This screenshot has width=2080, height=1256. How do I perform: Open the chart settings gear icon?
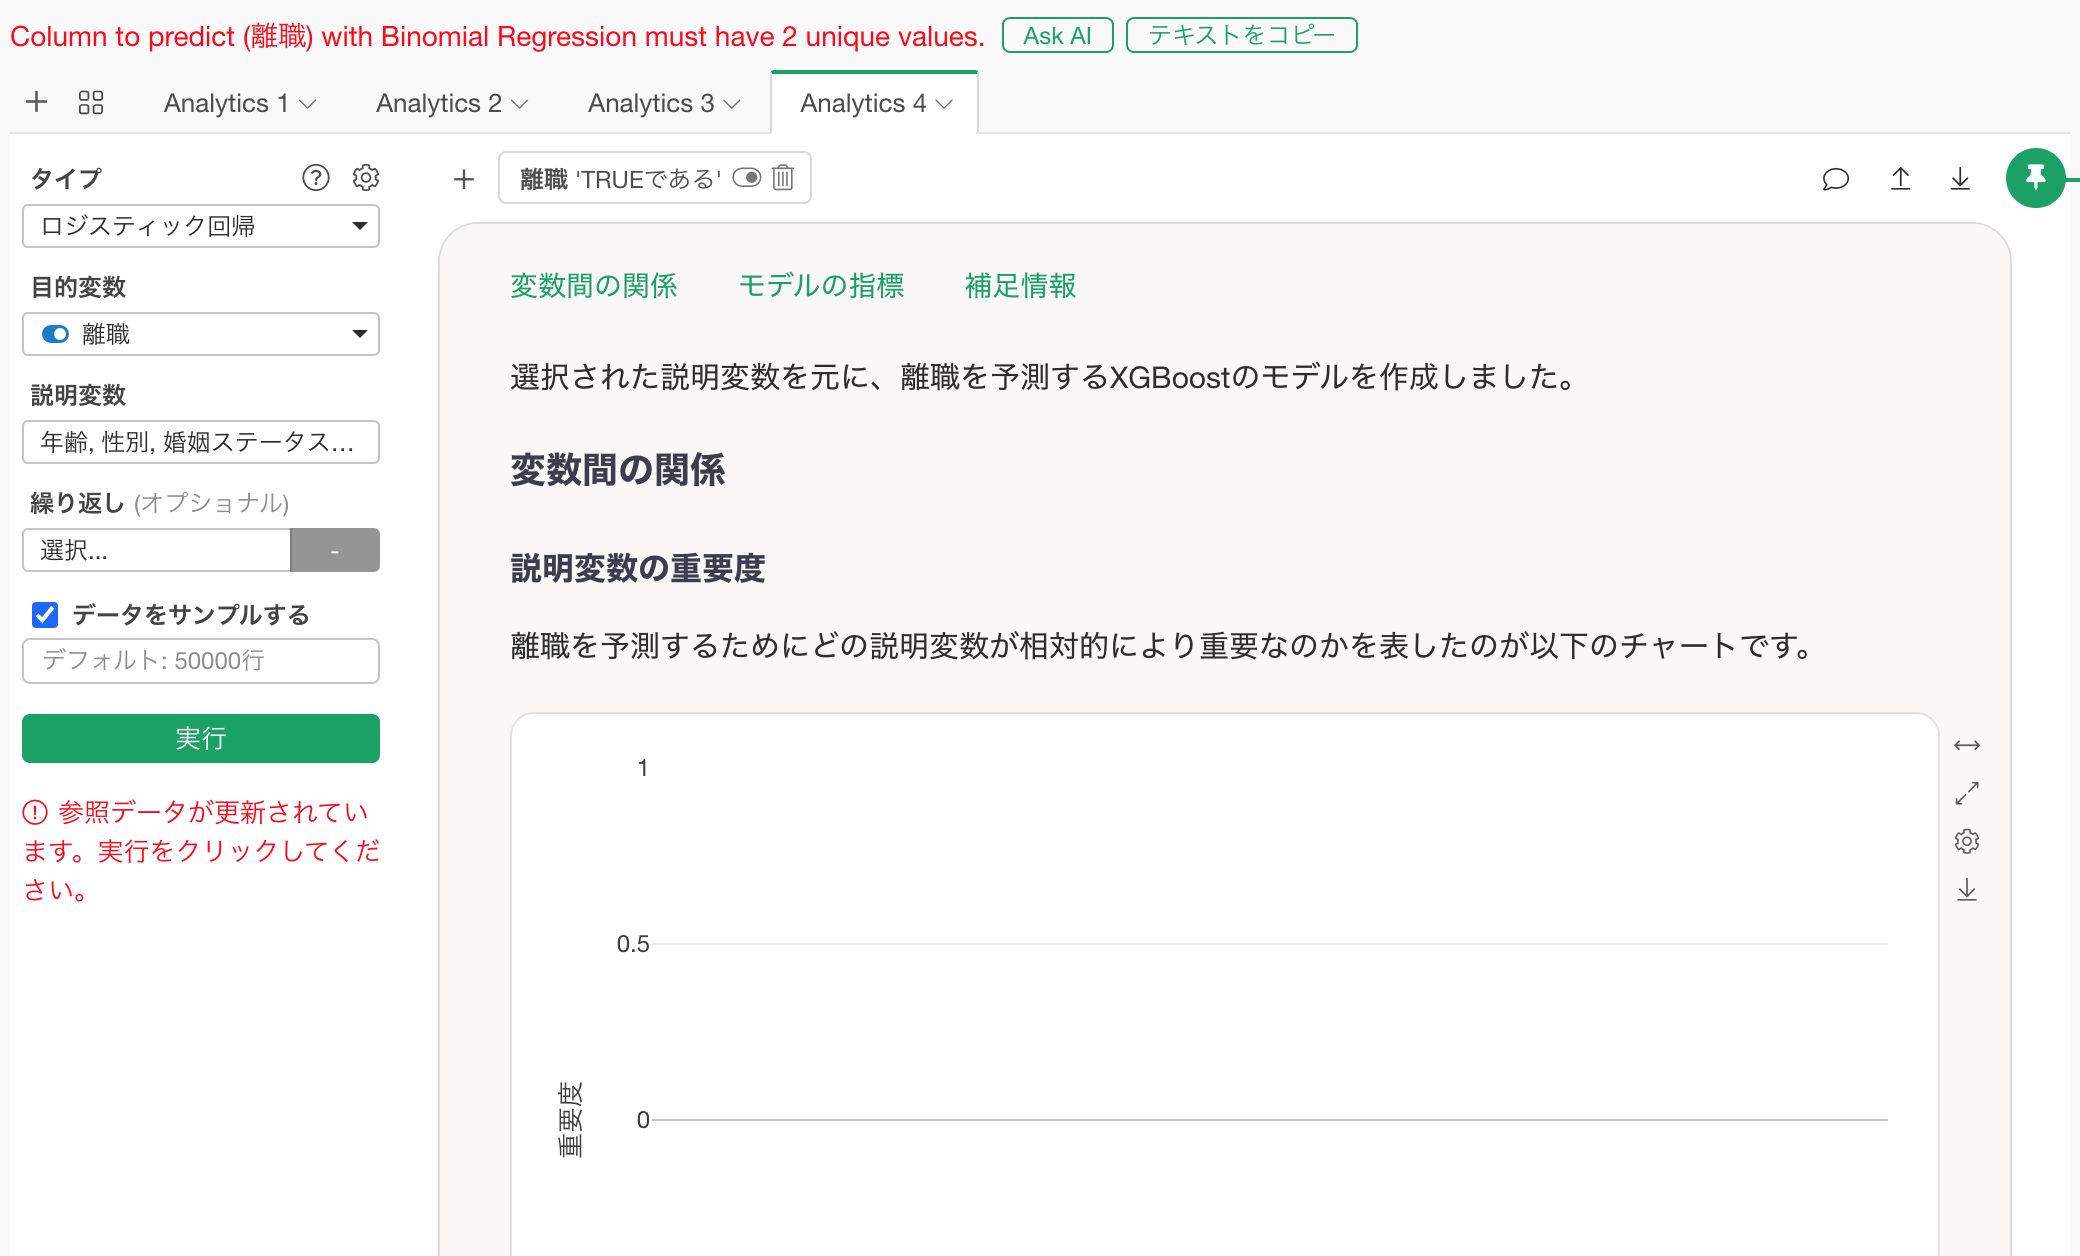(x=1966, y=841)
